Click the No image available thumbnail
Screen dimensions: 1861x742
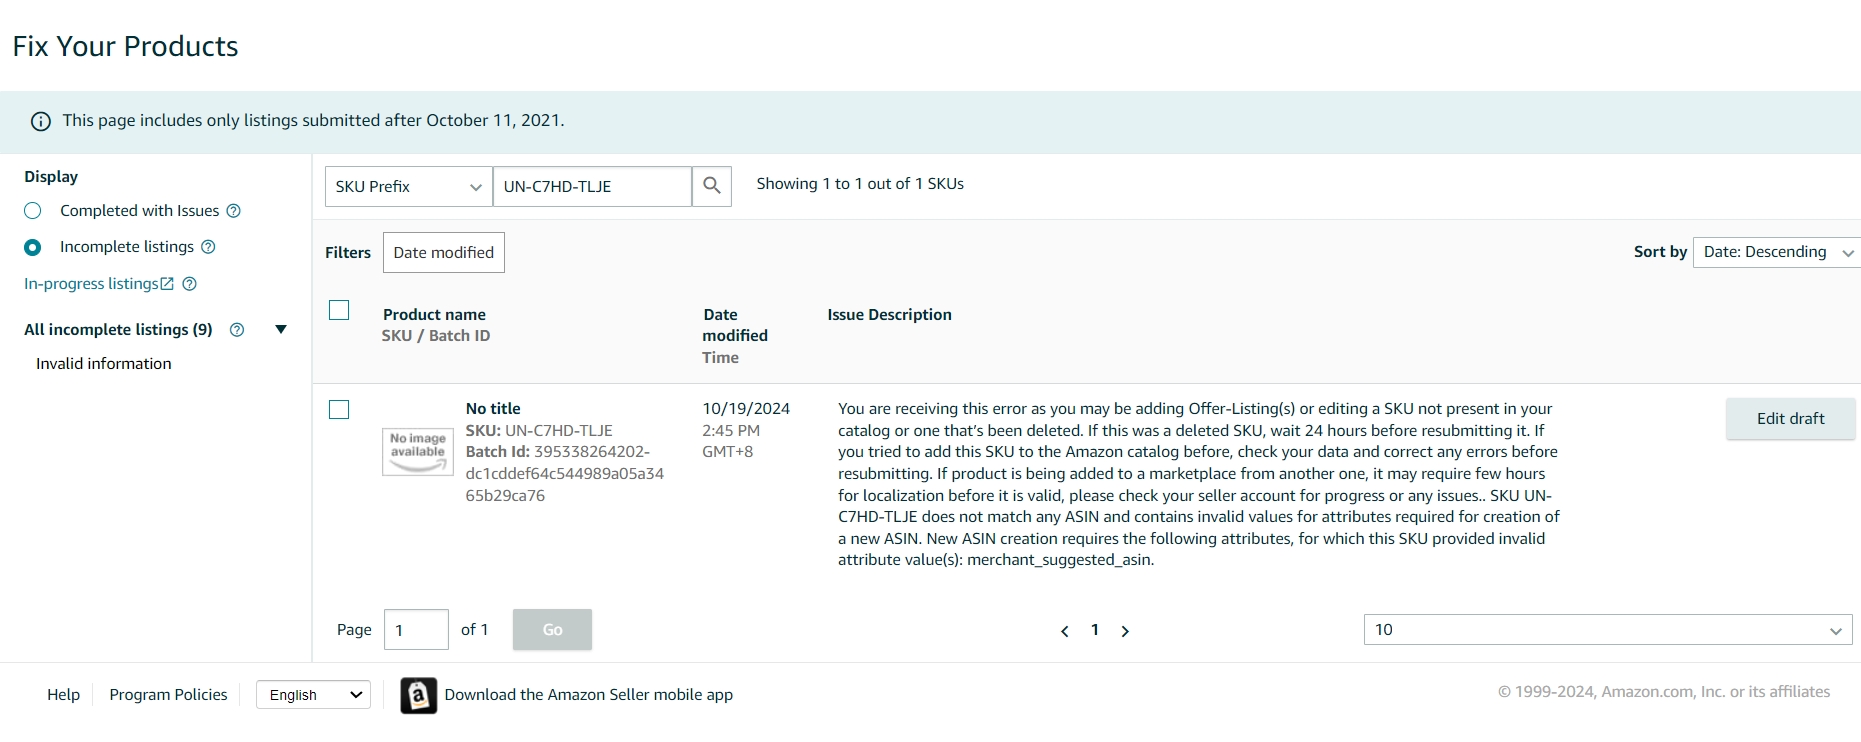[x=418, y=451]
